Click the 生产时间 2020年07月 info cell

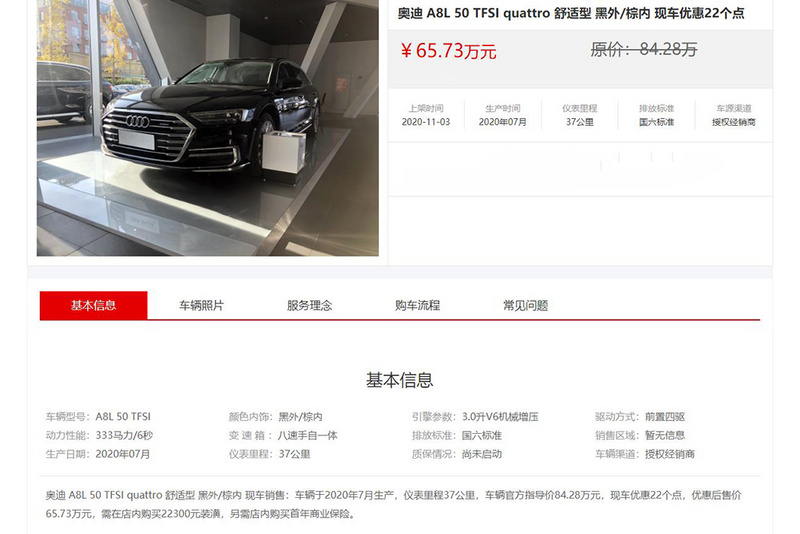point(503,115)
